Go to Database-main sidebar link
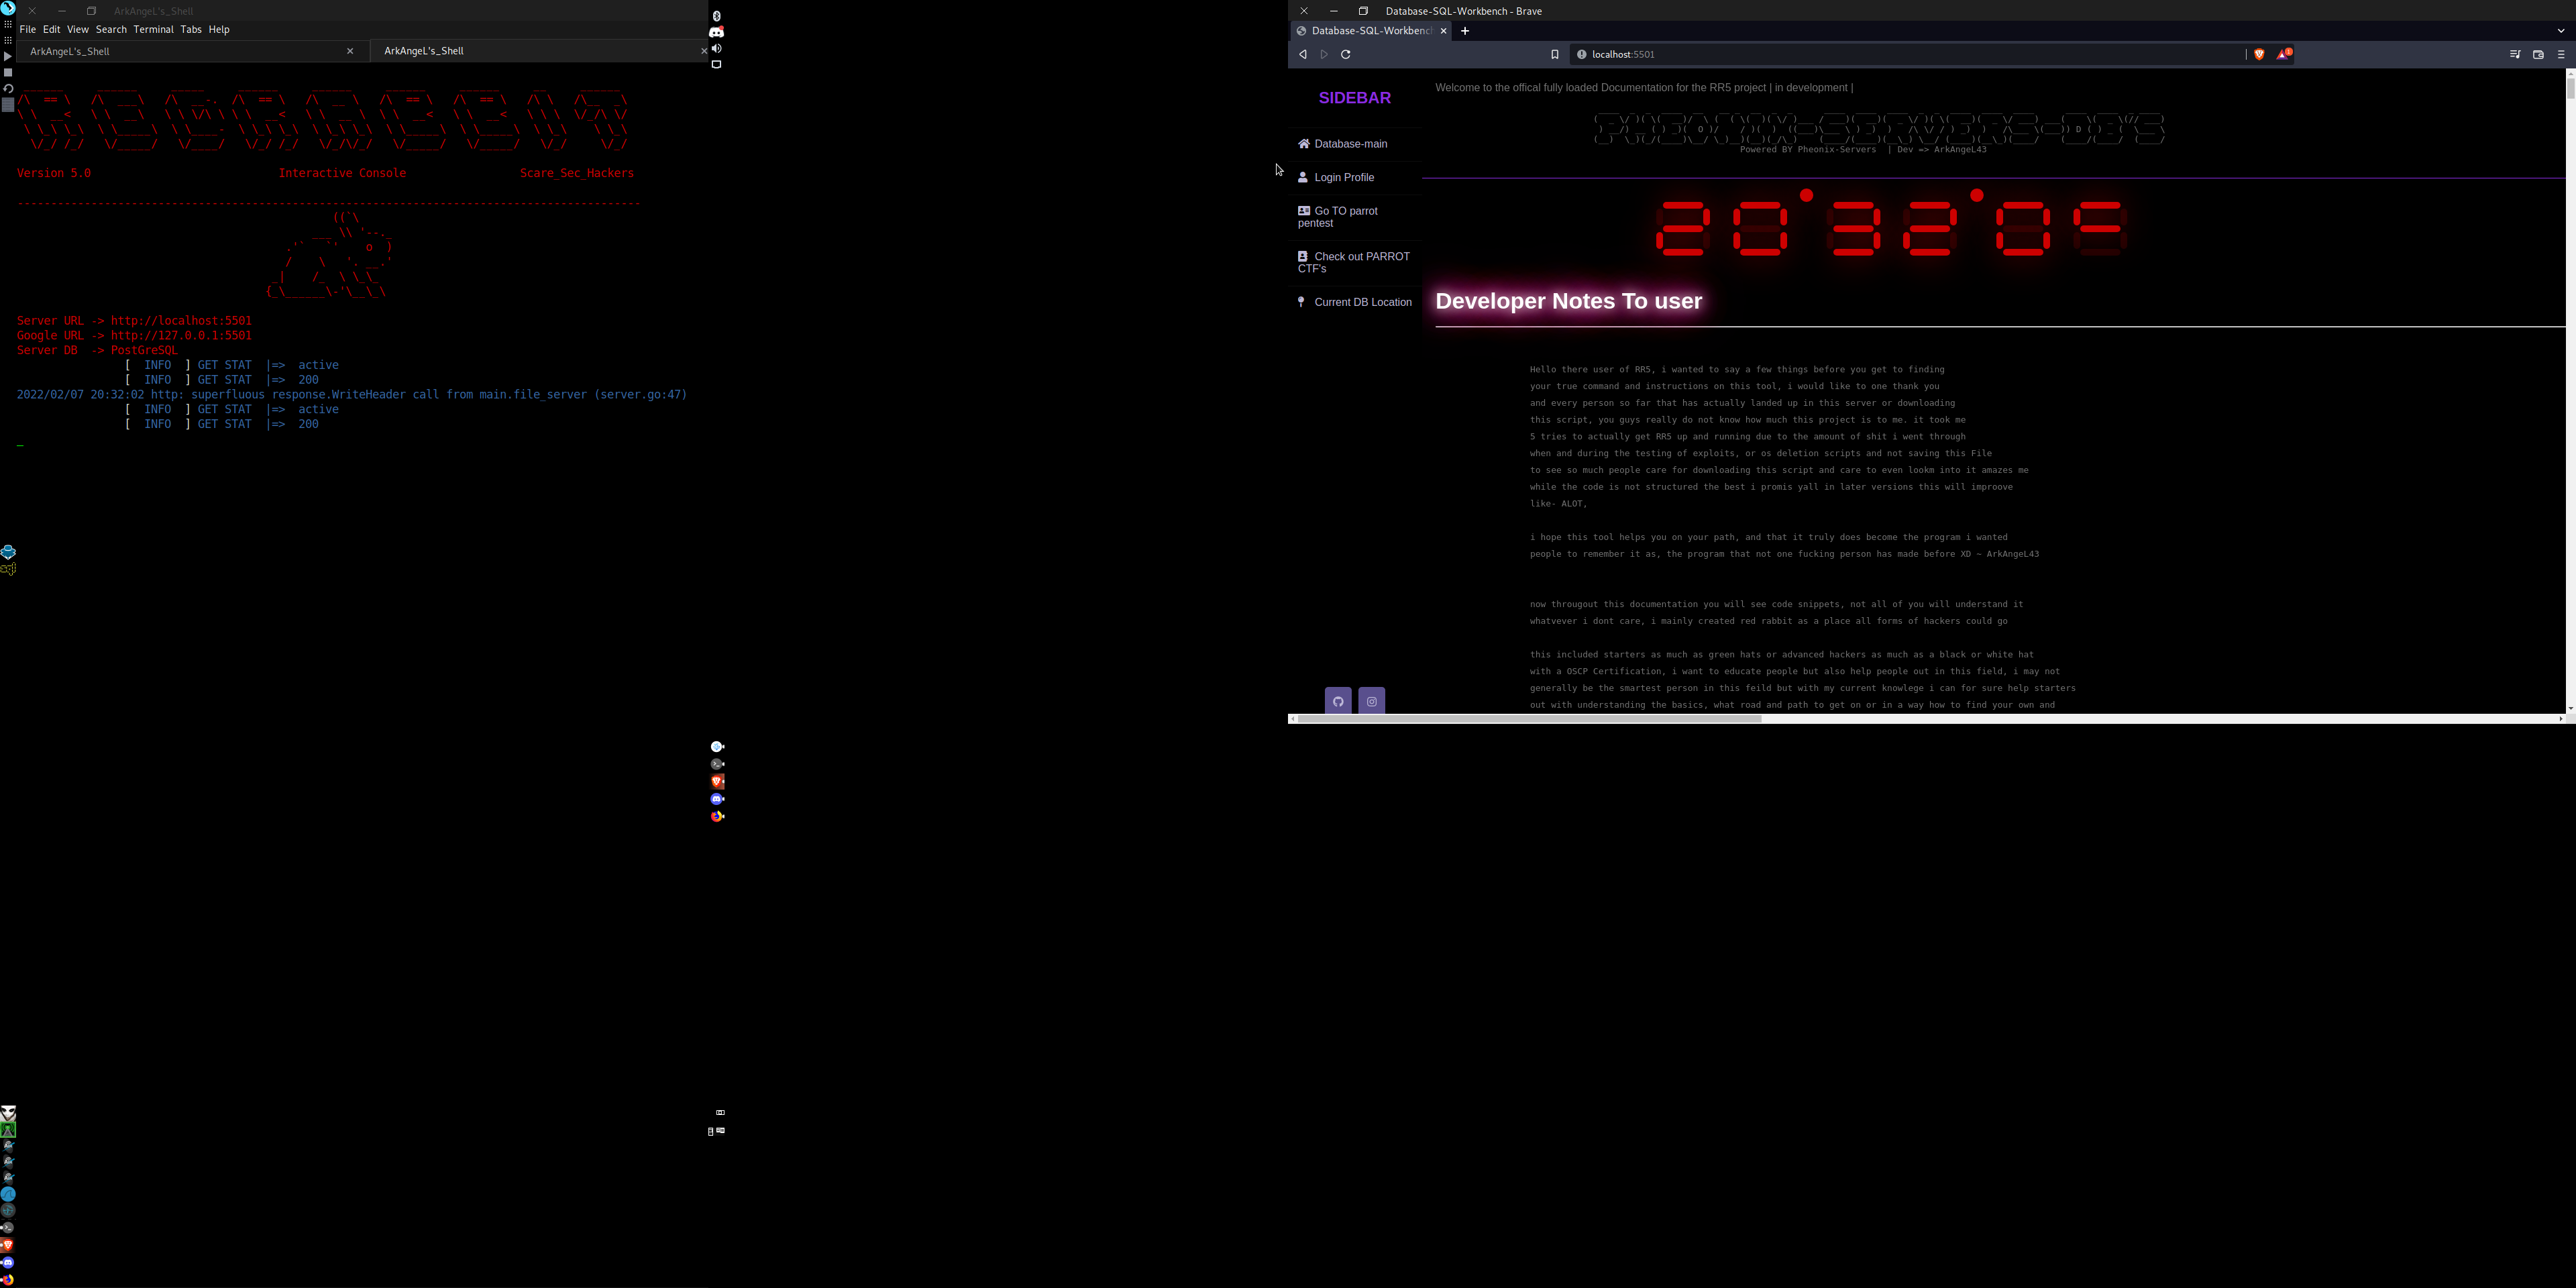Viewport: 2576px width, 1288px height. point(1350,144)
